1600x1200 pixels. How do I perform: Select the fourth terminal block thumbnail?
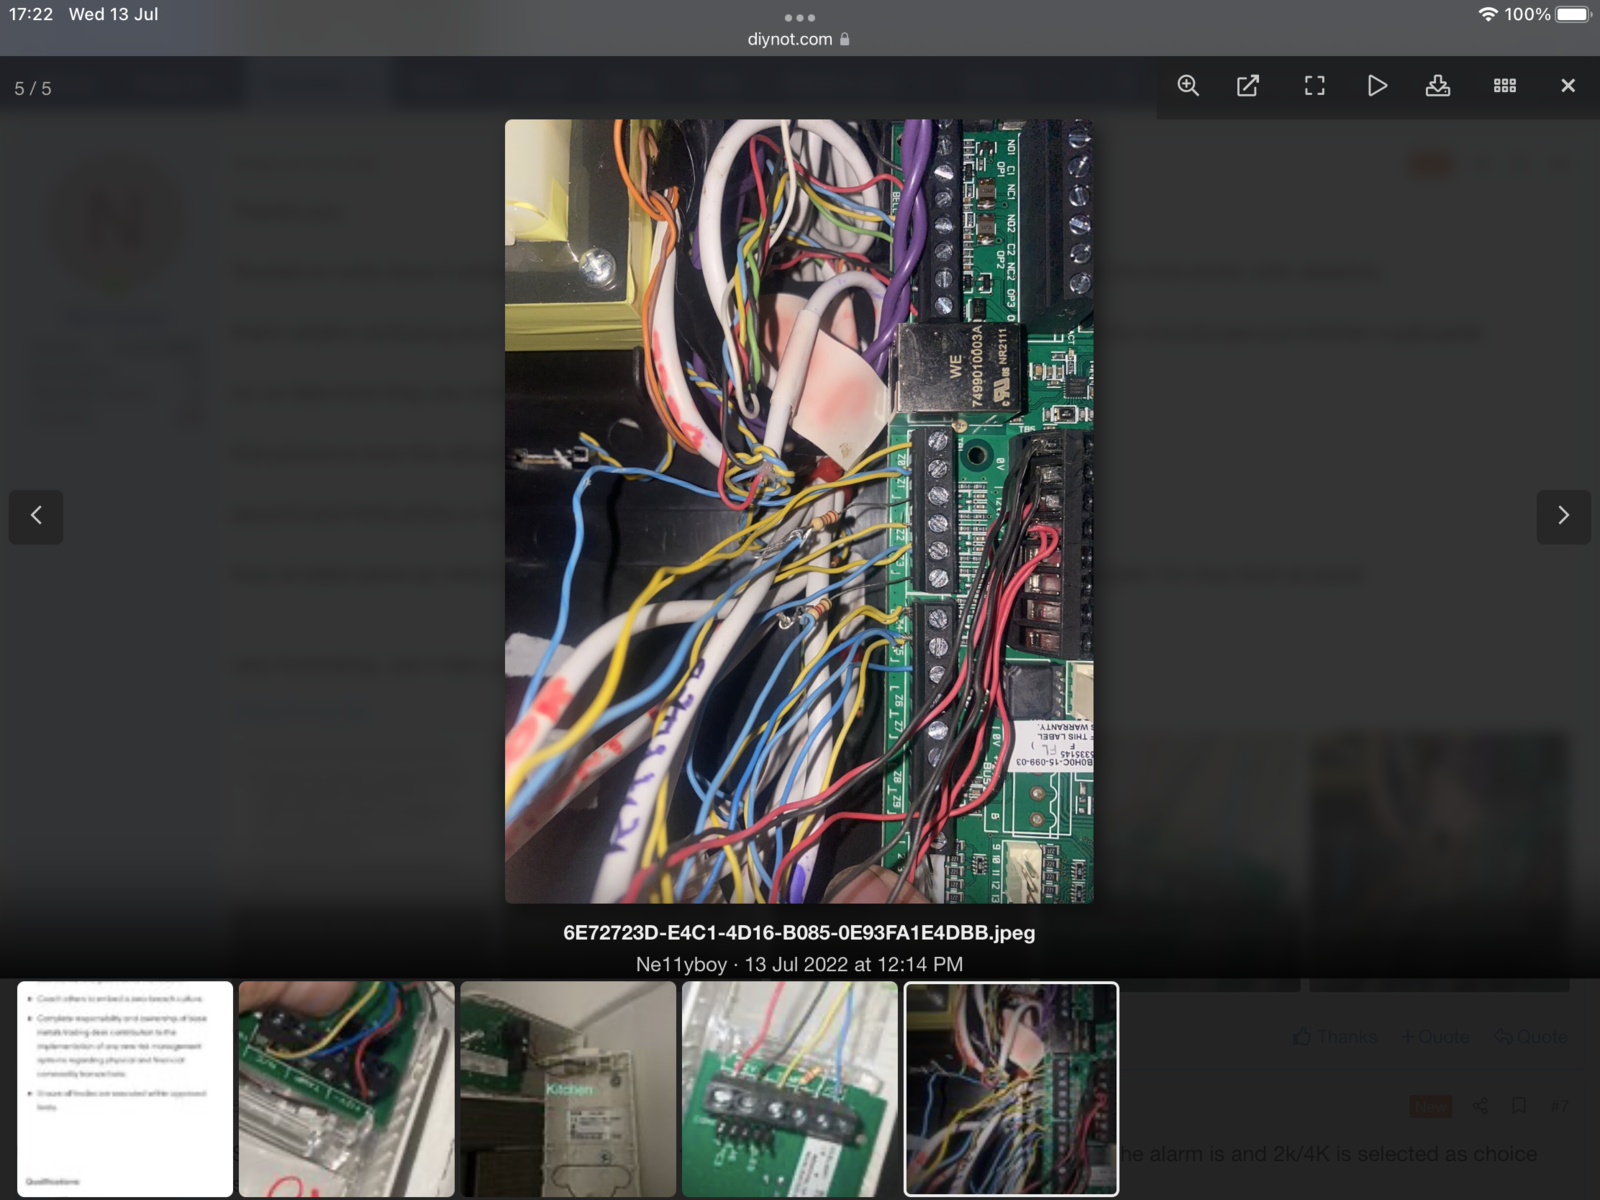click(x=789, y=1088)
